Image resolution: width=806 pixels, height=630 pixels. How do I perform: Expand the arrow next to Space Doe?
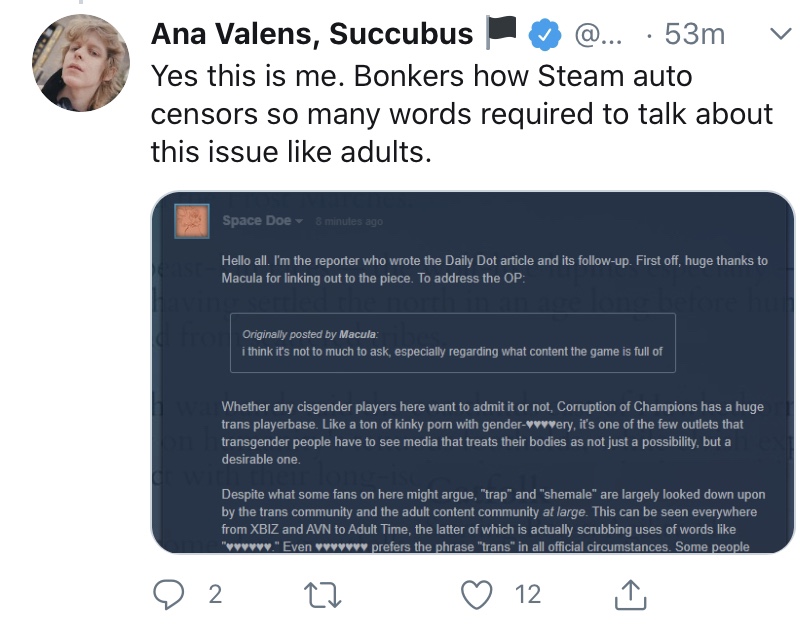click(x=299, y=222)
